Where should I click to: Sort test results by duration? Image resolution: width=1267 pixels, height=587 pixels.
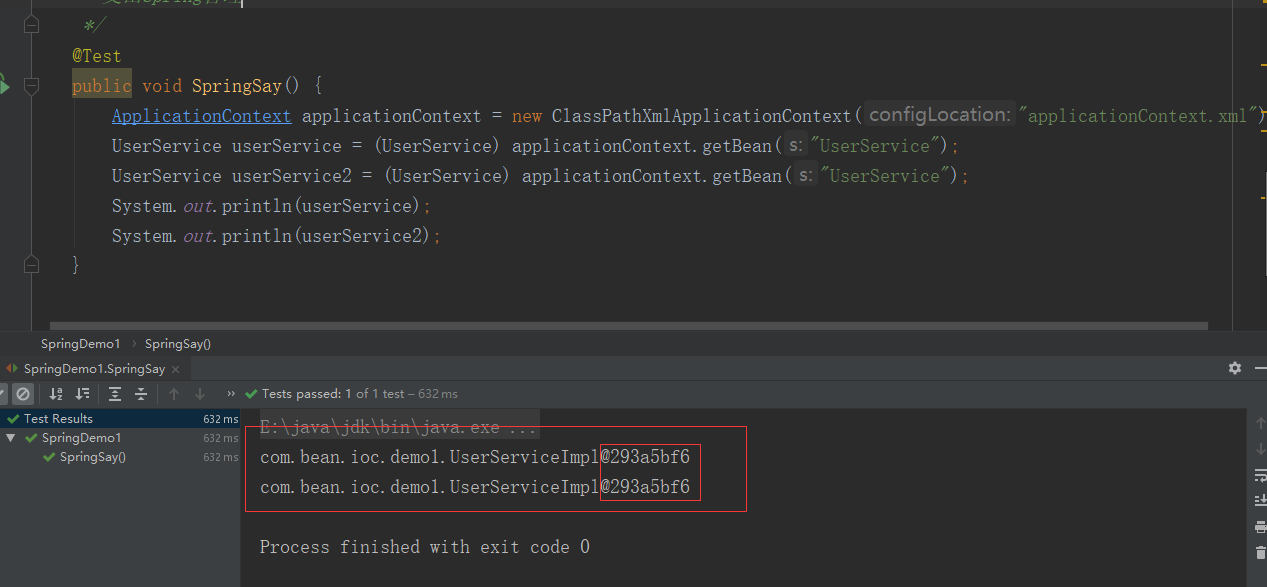coord(83,394)
